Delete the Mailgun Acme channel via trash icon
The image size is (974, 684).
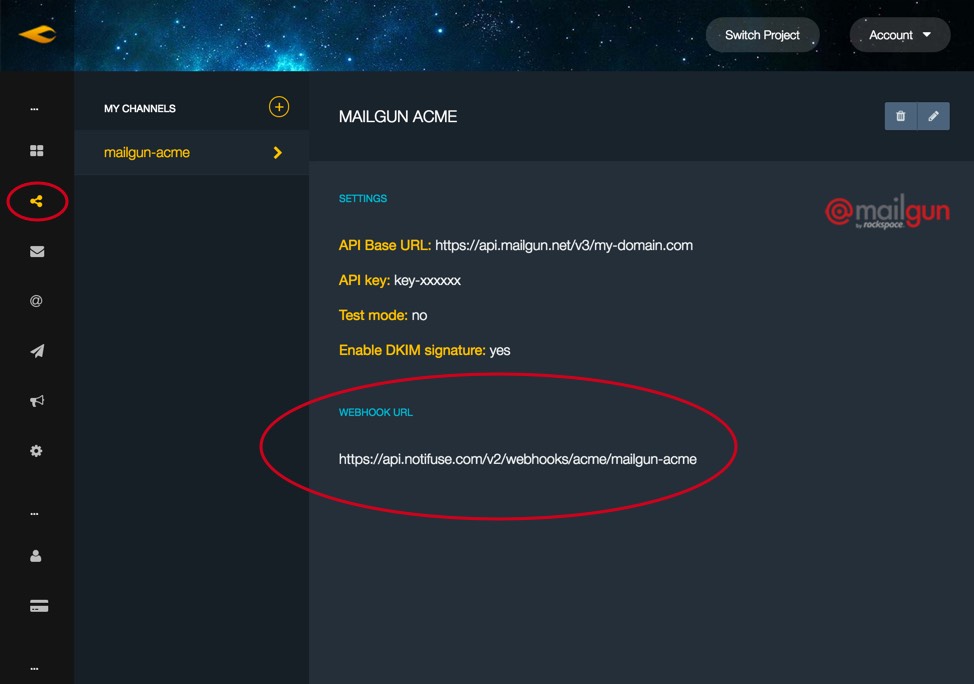click(901, 116)
